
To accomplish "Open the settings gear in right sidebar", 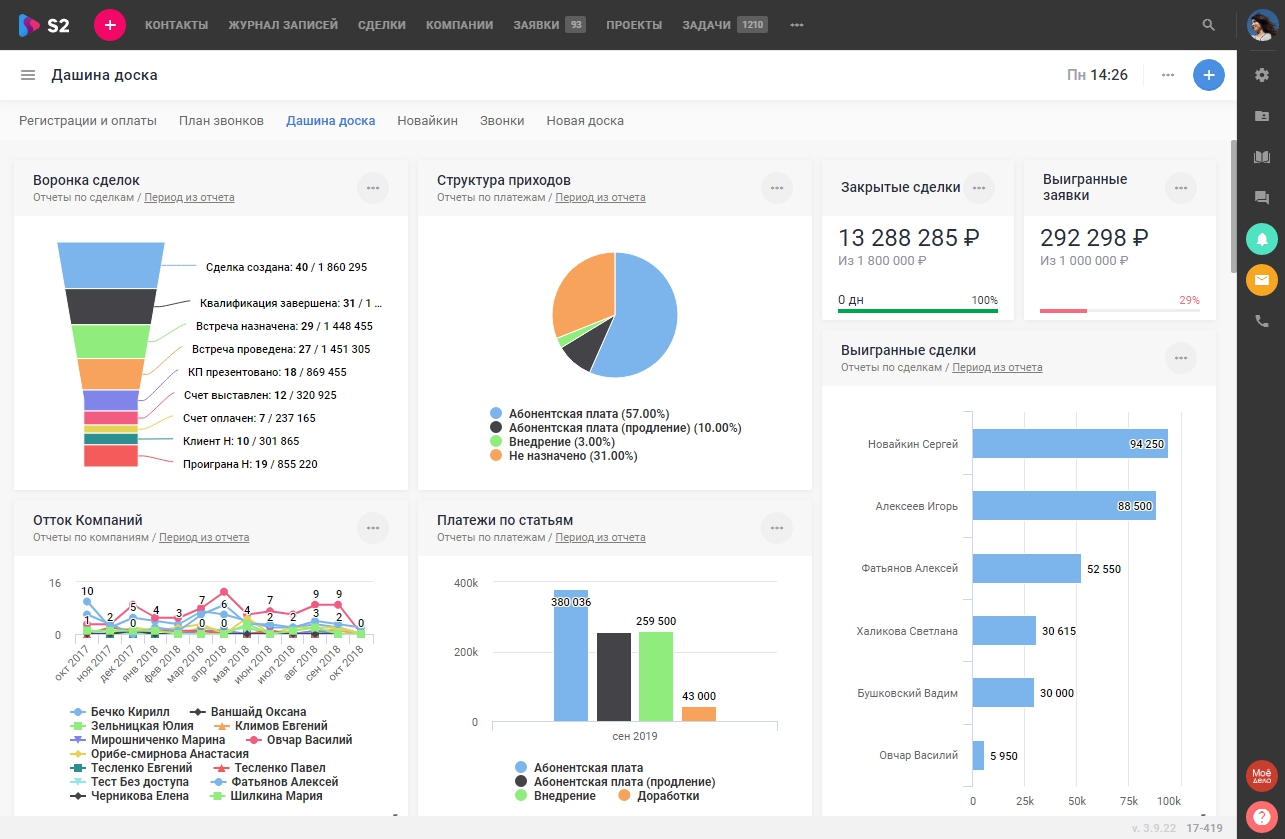I will click(1262, 74).
